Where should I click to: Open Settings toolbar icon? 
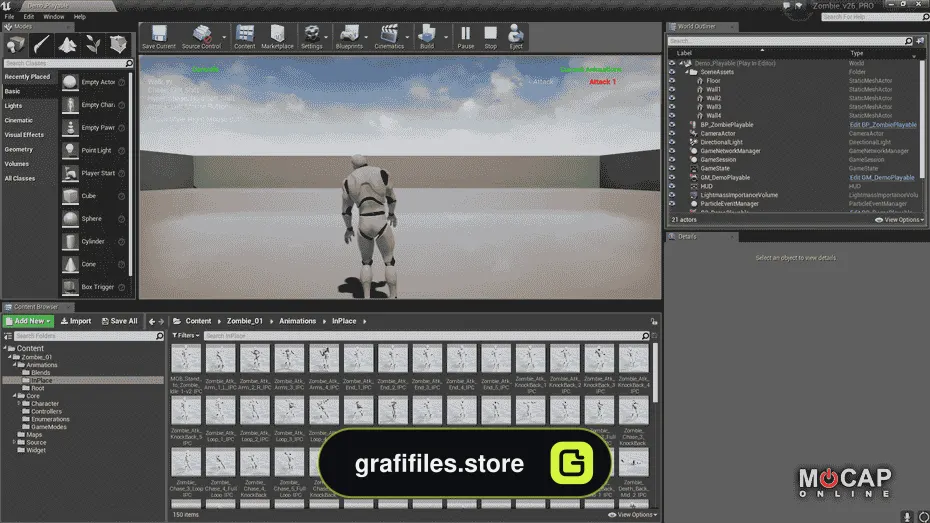[311, 37]
